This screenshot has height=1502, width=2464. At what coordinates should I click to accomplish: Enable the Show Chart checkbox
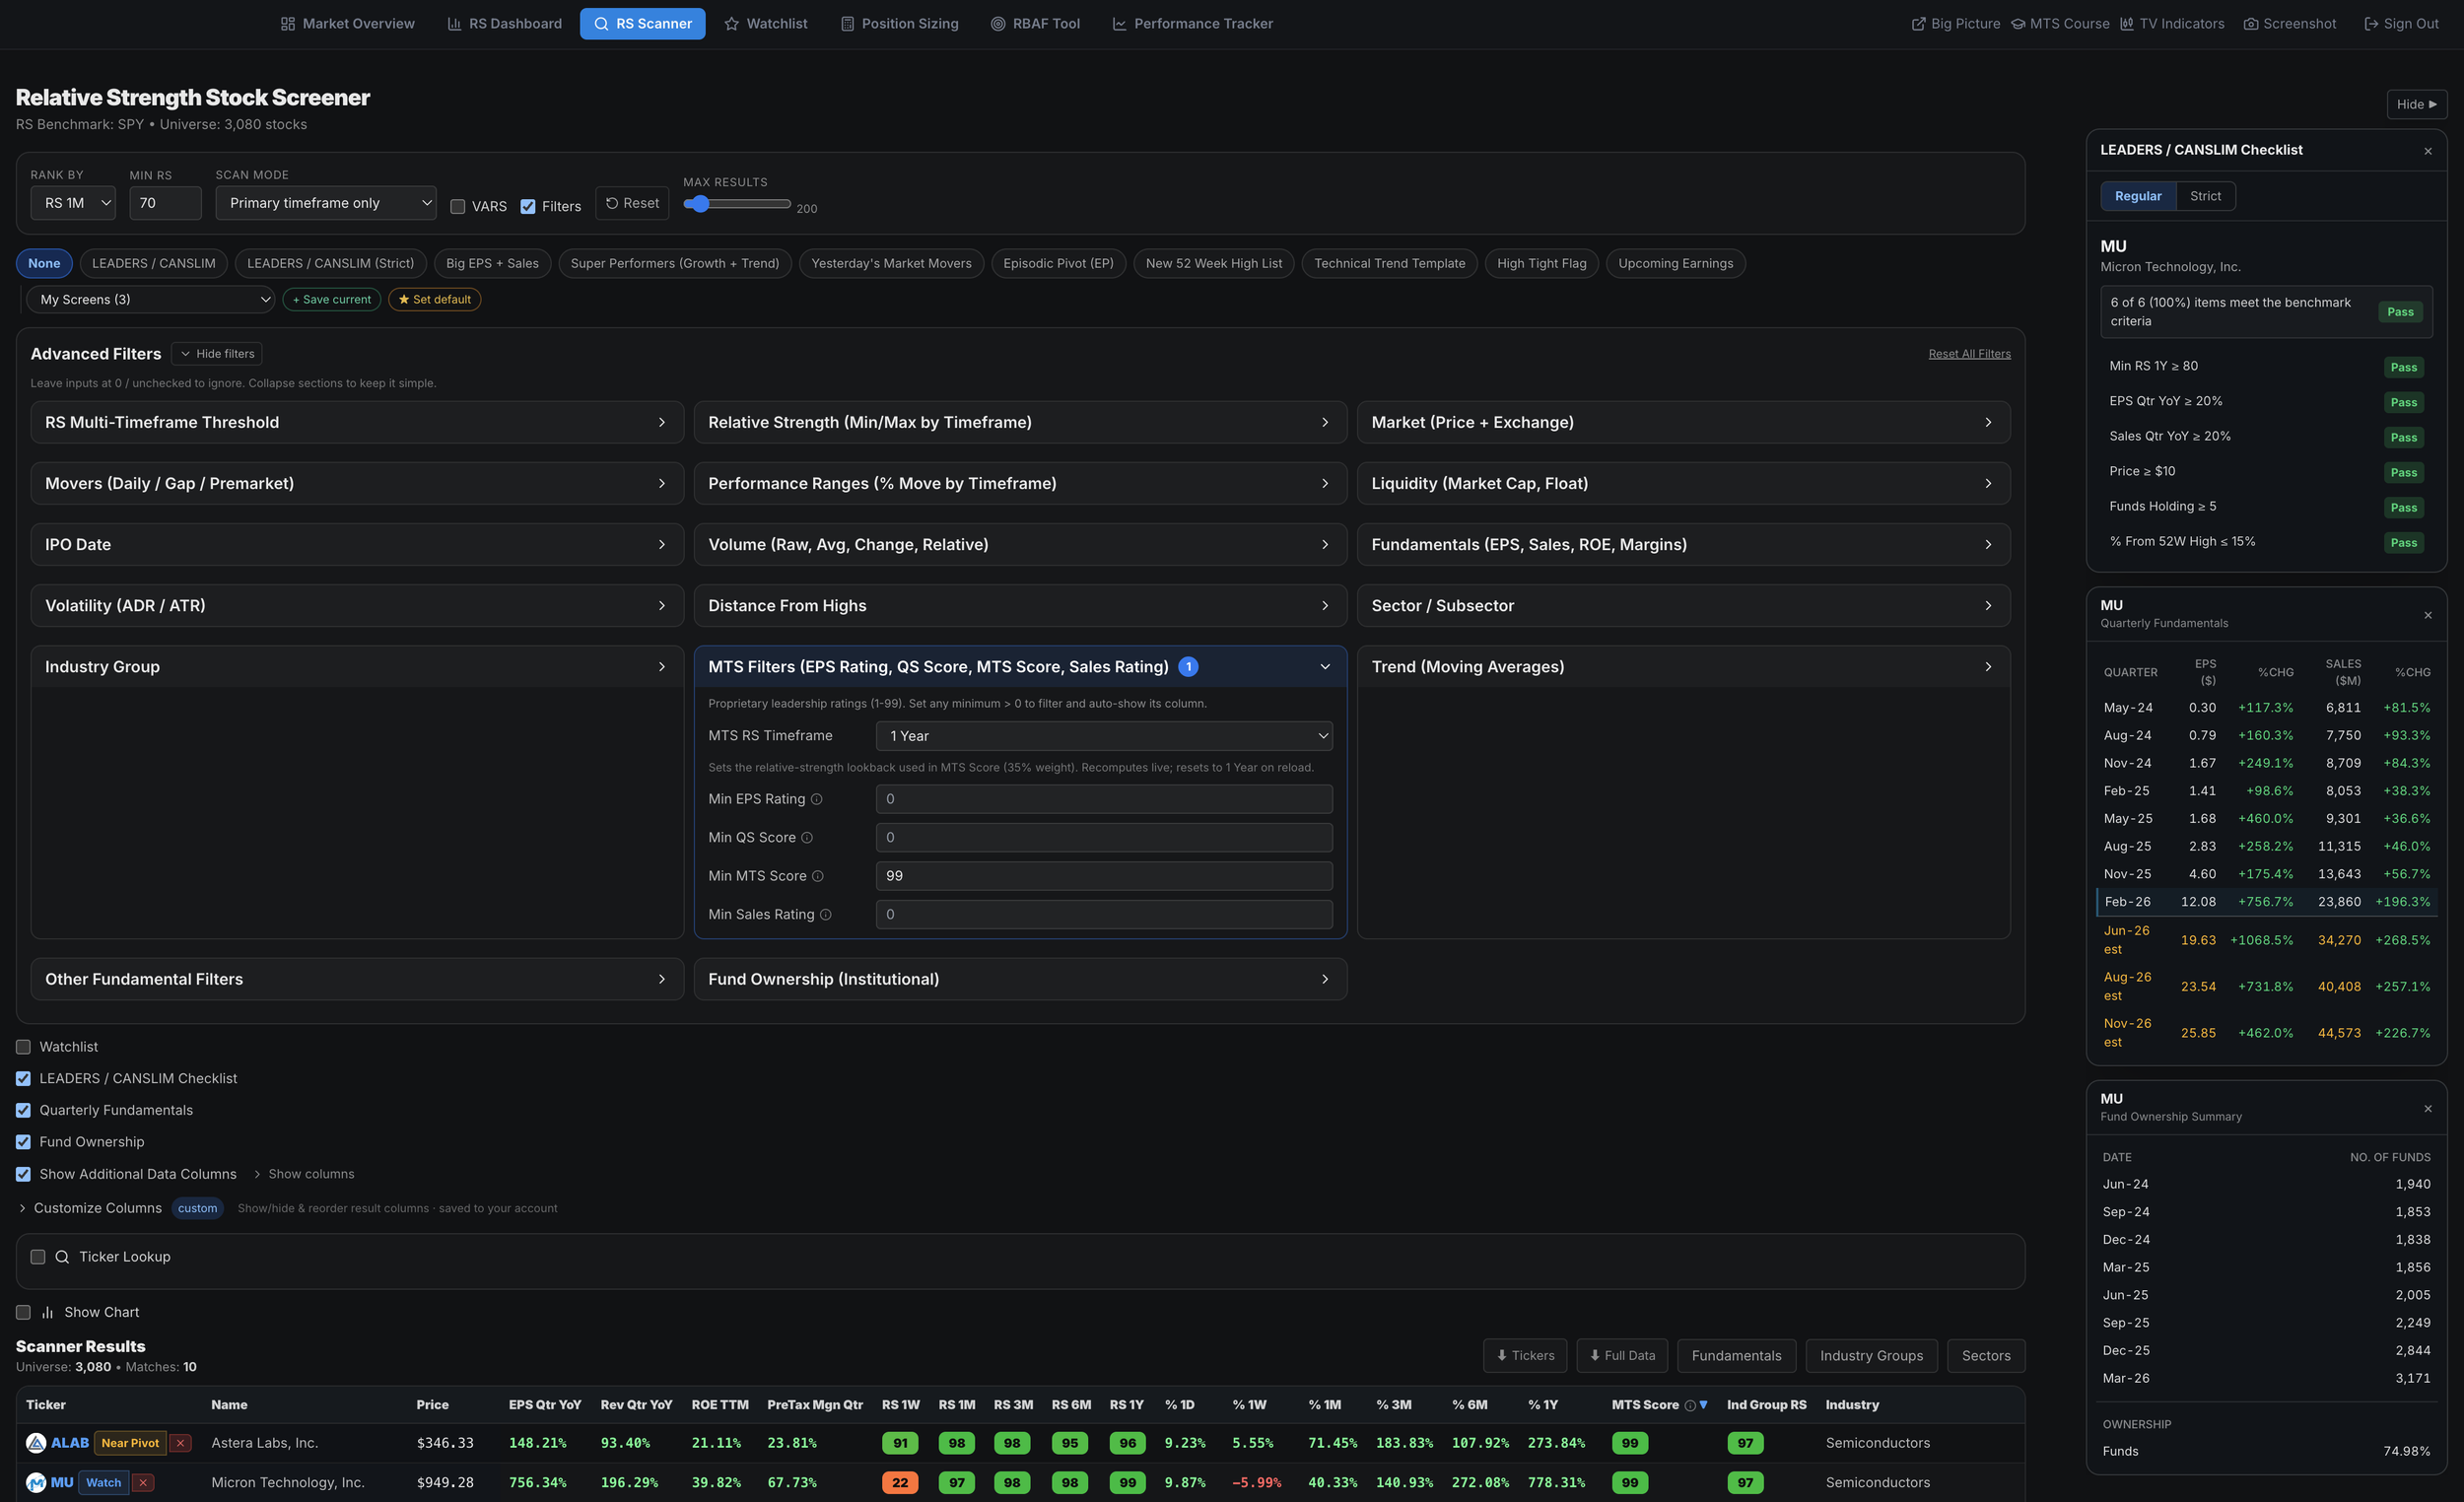click(x=23, y=1312)
